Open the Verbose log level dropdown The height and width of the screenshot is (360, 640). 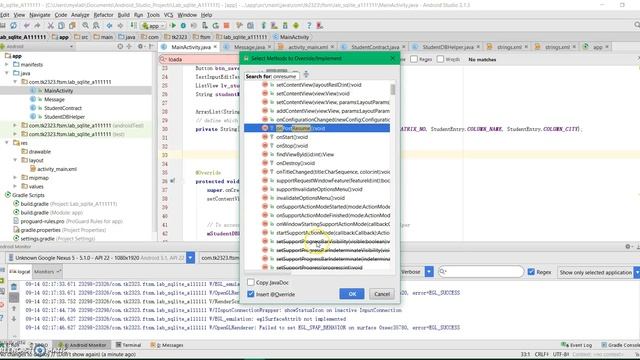[429, 272]
